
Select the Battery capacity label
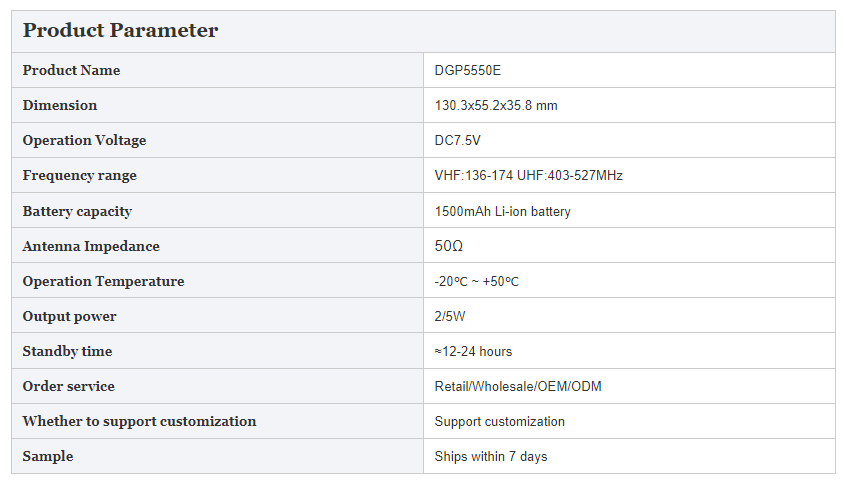[x=77, y=211]
